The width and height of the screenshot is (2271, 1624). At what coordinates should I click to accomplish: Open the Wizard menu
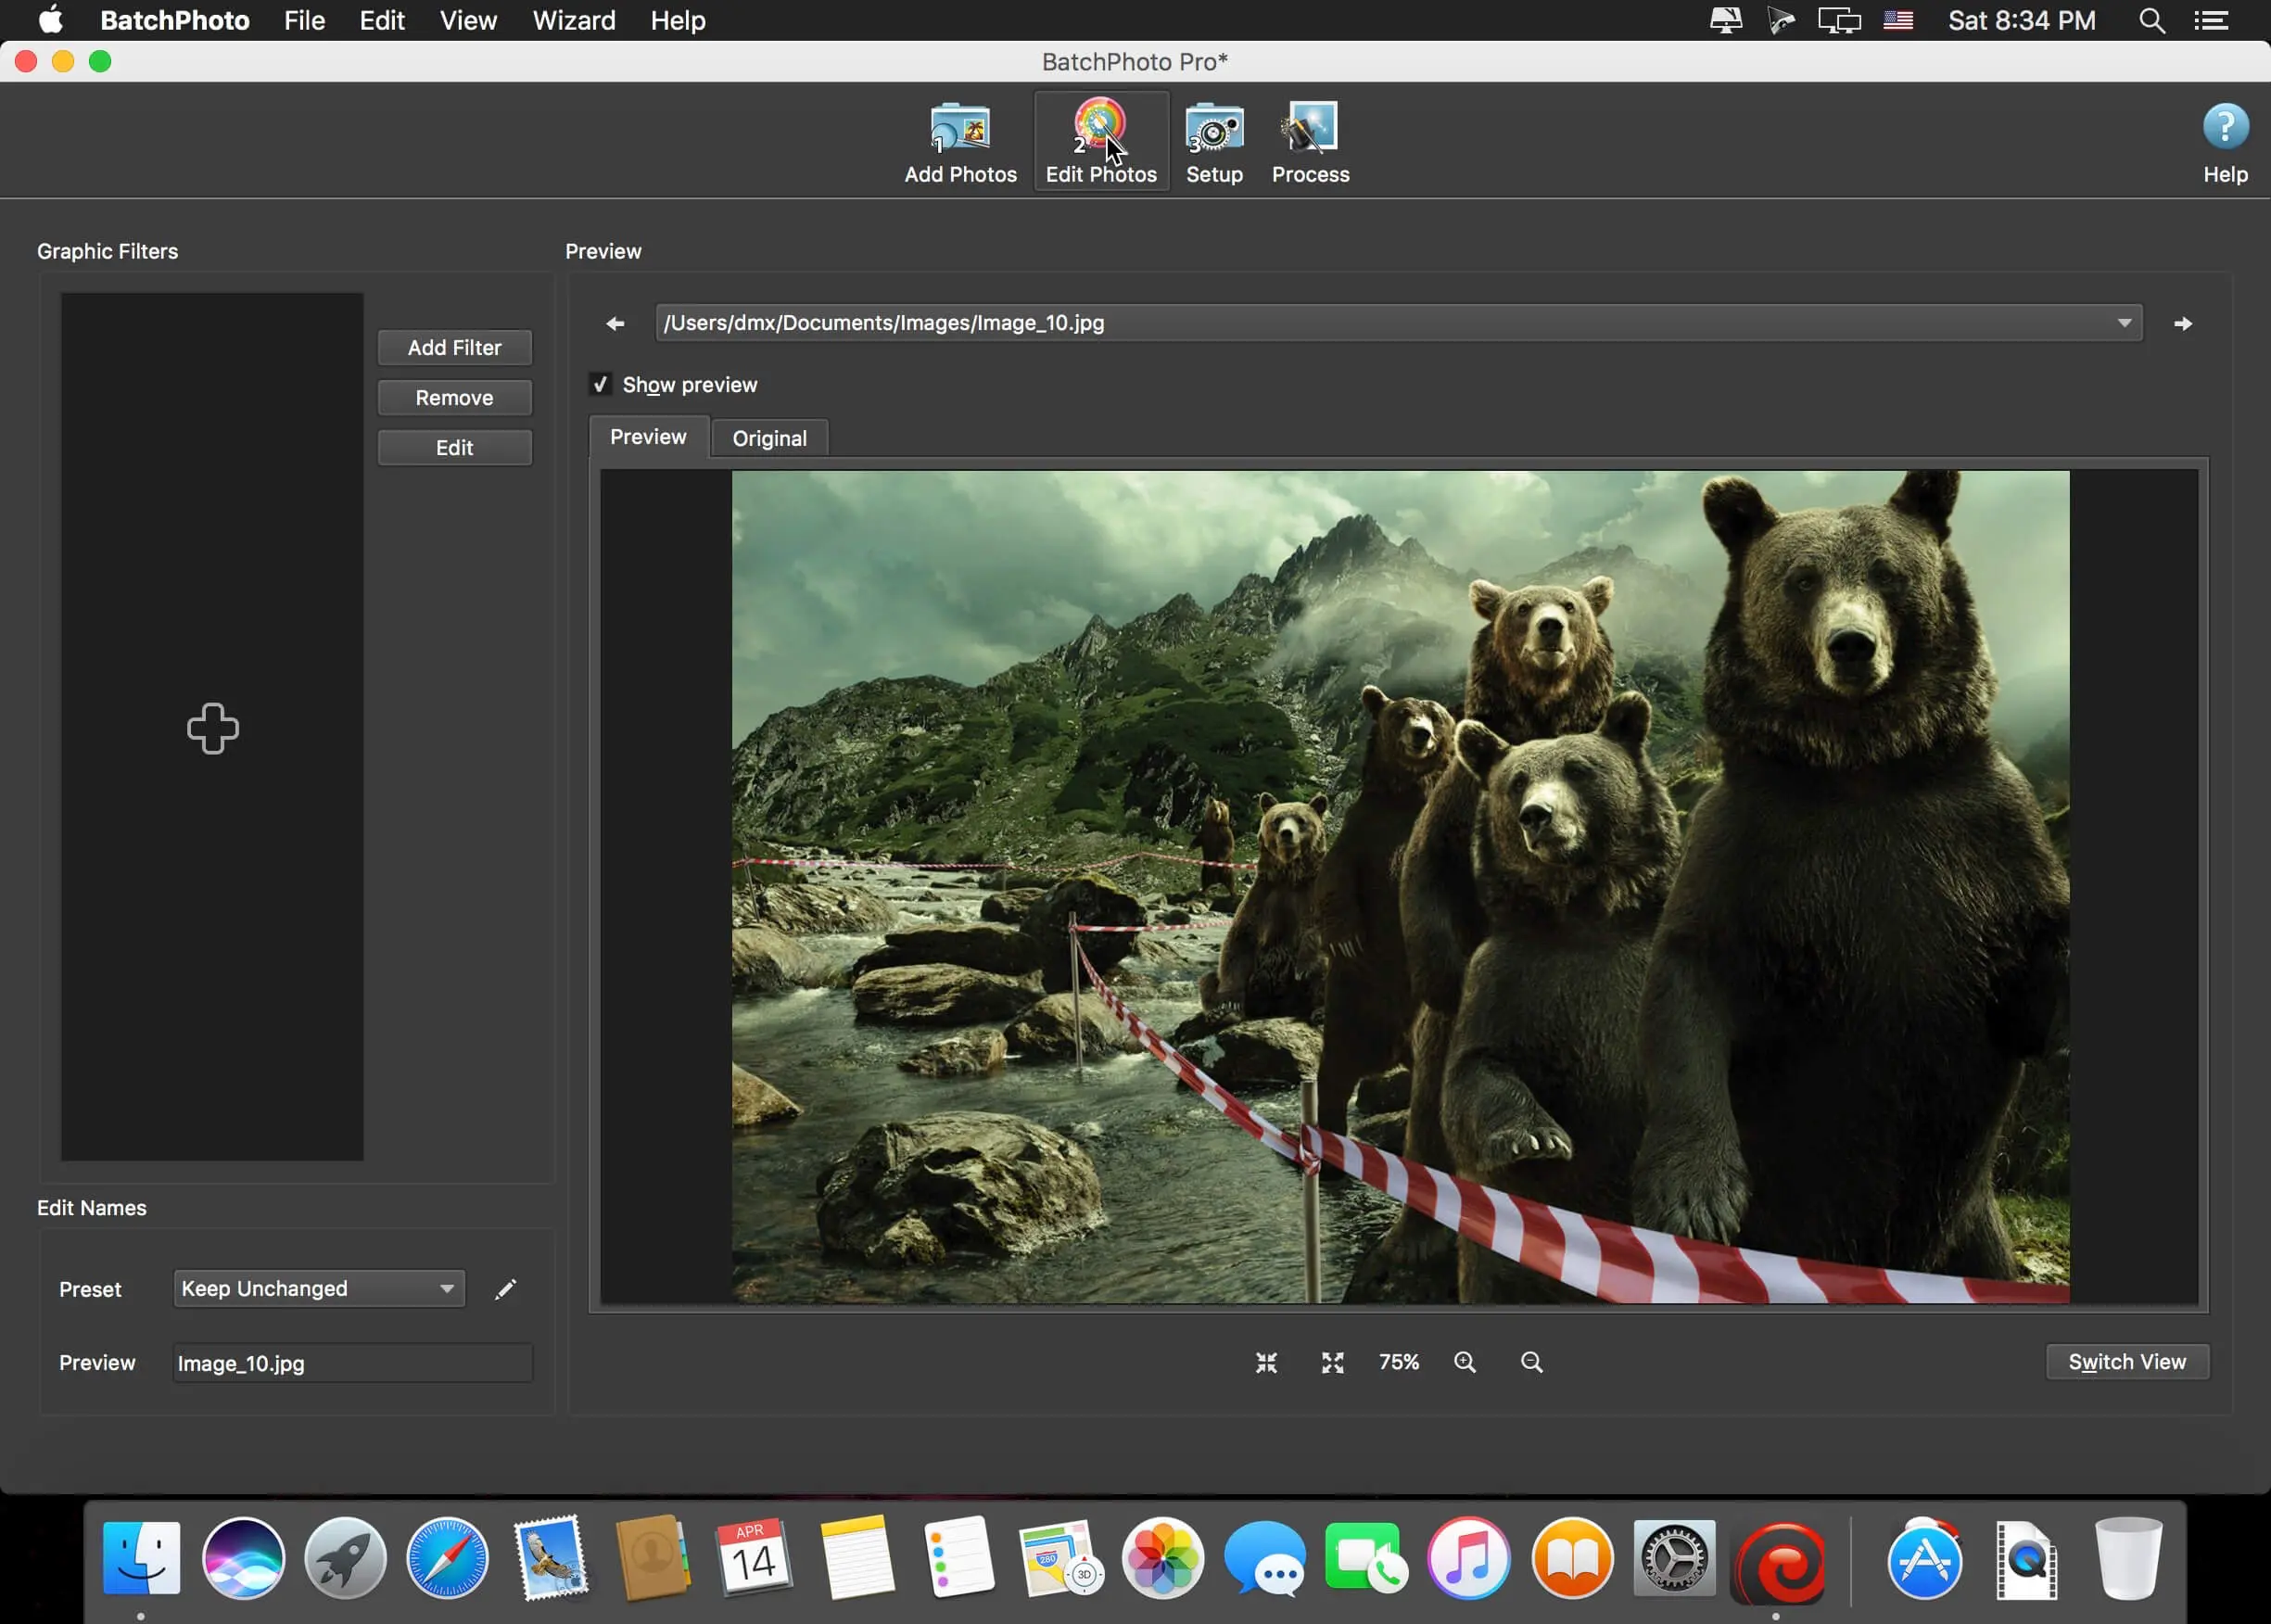pyautogui.click(x=572, y=20)
